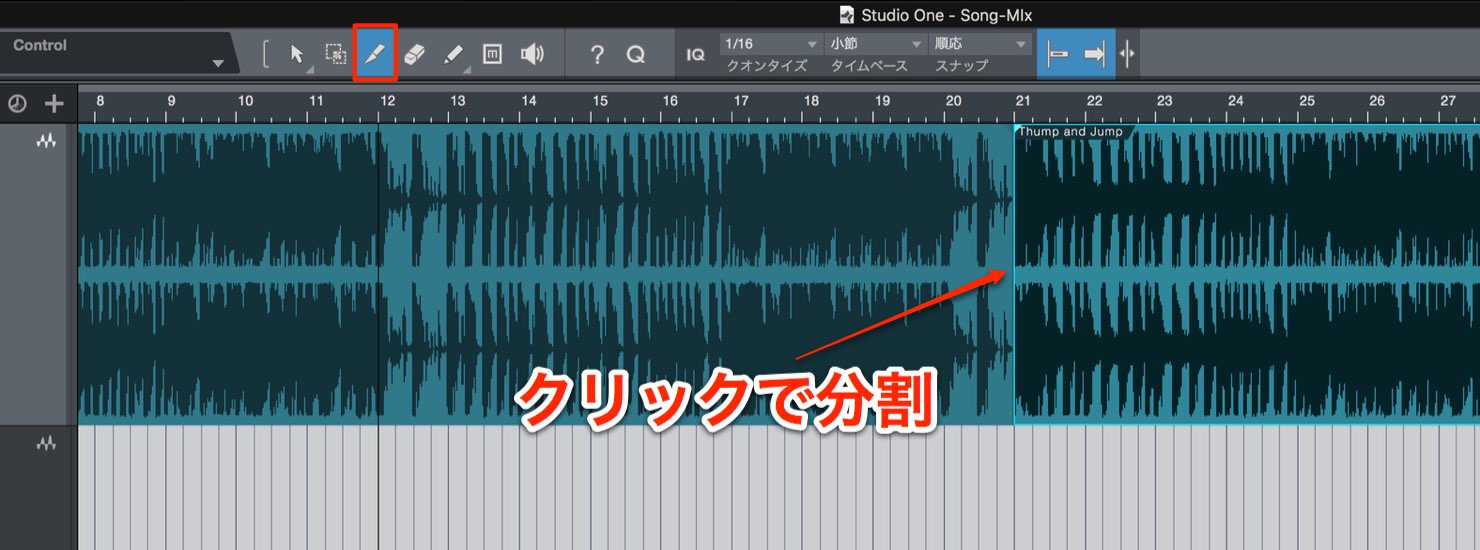Select the Mute tool
Screen dimensions: 1480x550
(x=492, y=54)
